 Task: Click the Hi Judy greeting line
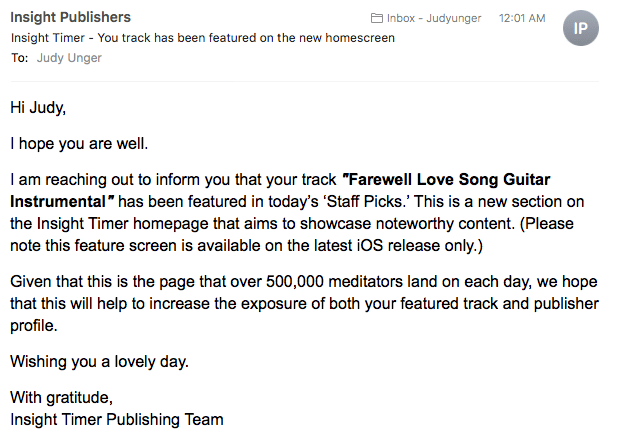coord(39,106)
